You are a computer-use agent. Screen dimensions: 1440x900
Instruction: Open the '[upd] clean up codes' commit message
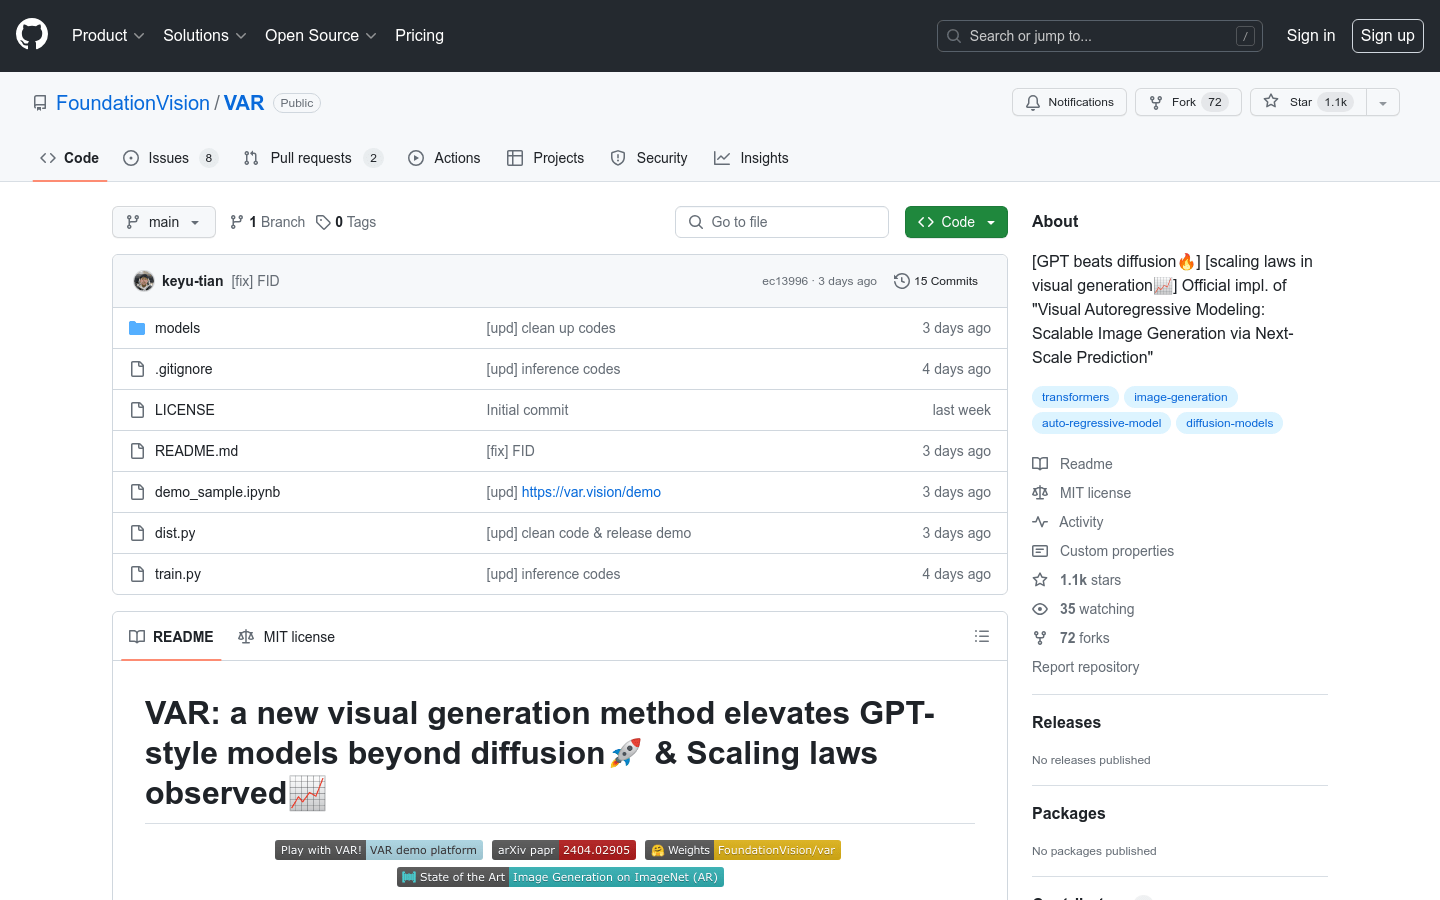click(x=551, y=328)
